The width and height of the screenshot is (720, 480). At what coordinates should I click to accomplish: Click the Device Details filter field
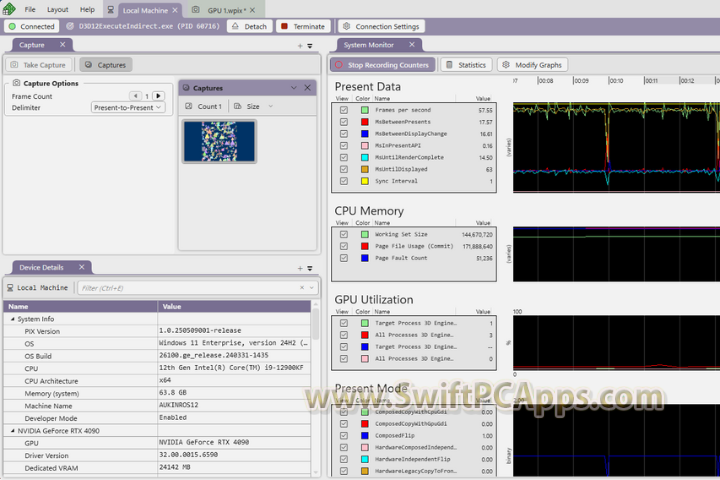pyautogui.click(x=195, y=288)
